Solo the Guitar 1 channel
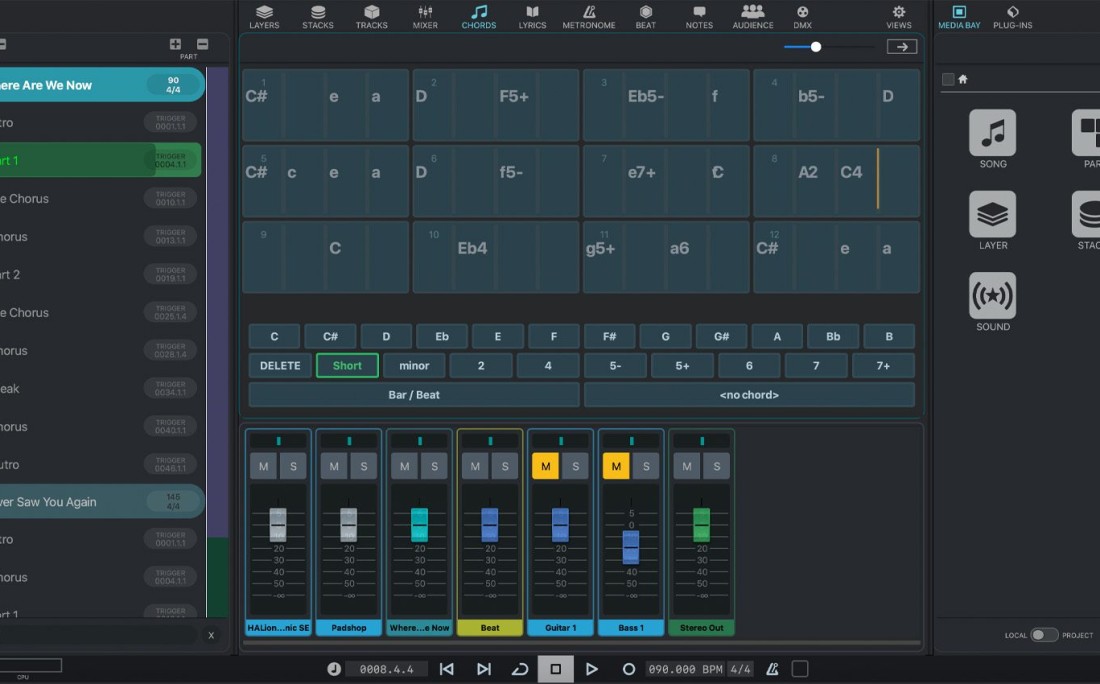1100x684 pixels. (575, 466)
